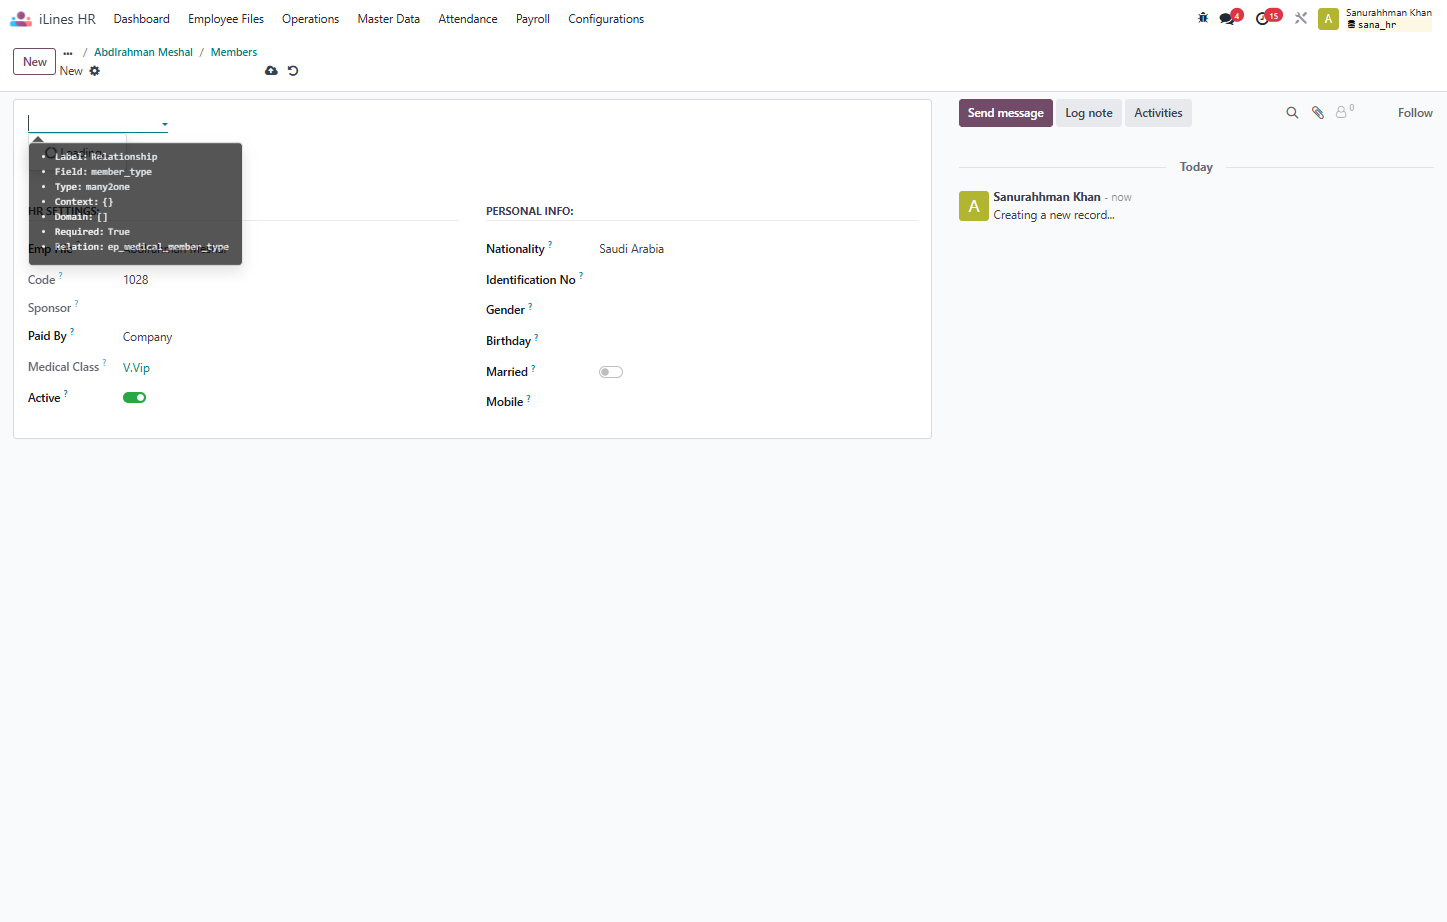Image resolution: width=1447 pixels, height=922 pixels.
Task: Open the wrench and screwdriver tools icon
Action: coord(1301,18)
